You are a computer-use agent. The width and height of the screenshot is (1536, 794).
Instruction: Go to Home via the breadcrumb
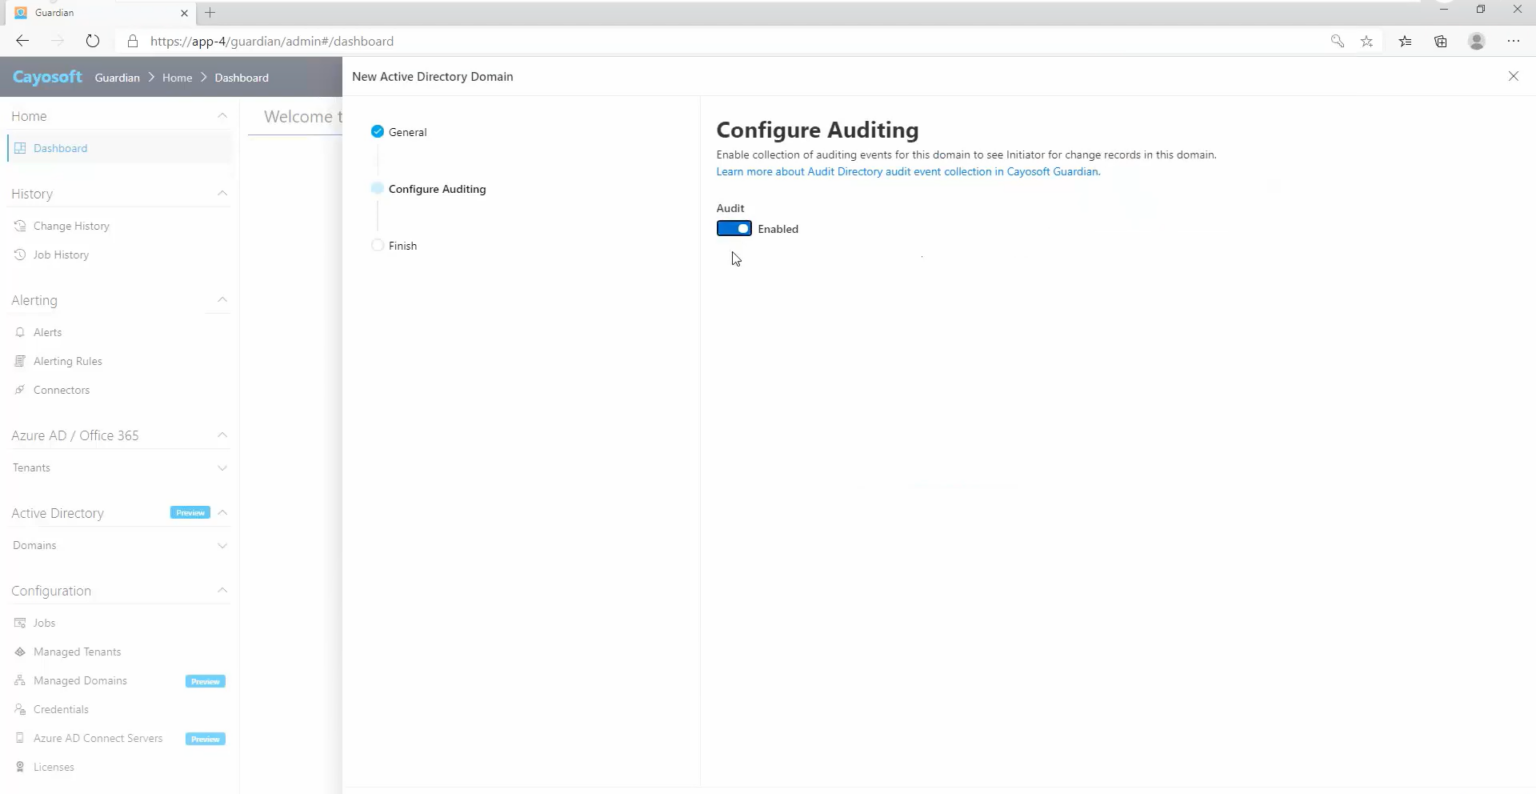click(177, 77)
